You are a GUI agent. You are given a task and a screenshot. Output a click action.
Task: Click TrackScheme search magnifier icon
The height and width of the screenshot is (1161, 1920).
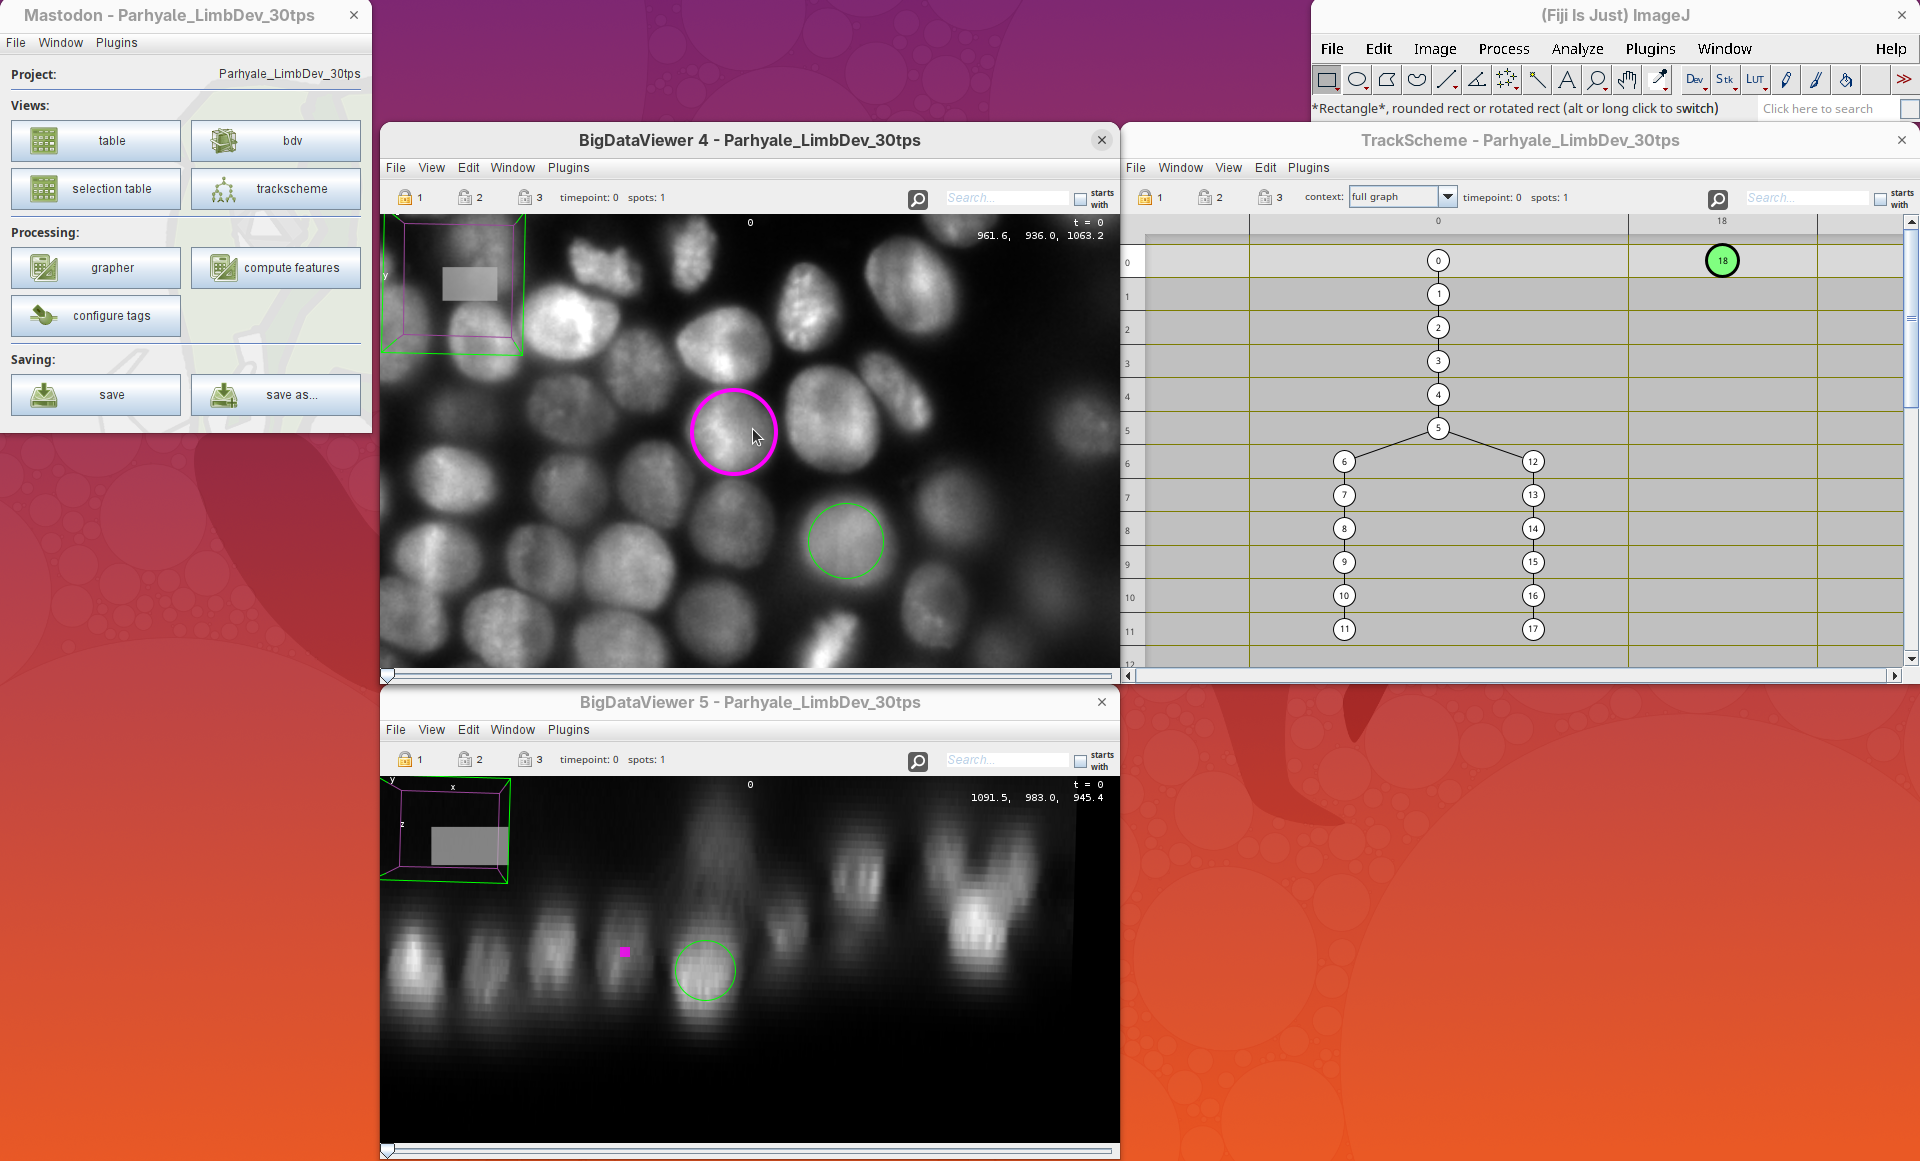pyautogui.click(x=1718, y=199)
